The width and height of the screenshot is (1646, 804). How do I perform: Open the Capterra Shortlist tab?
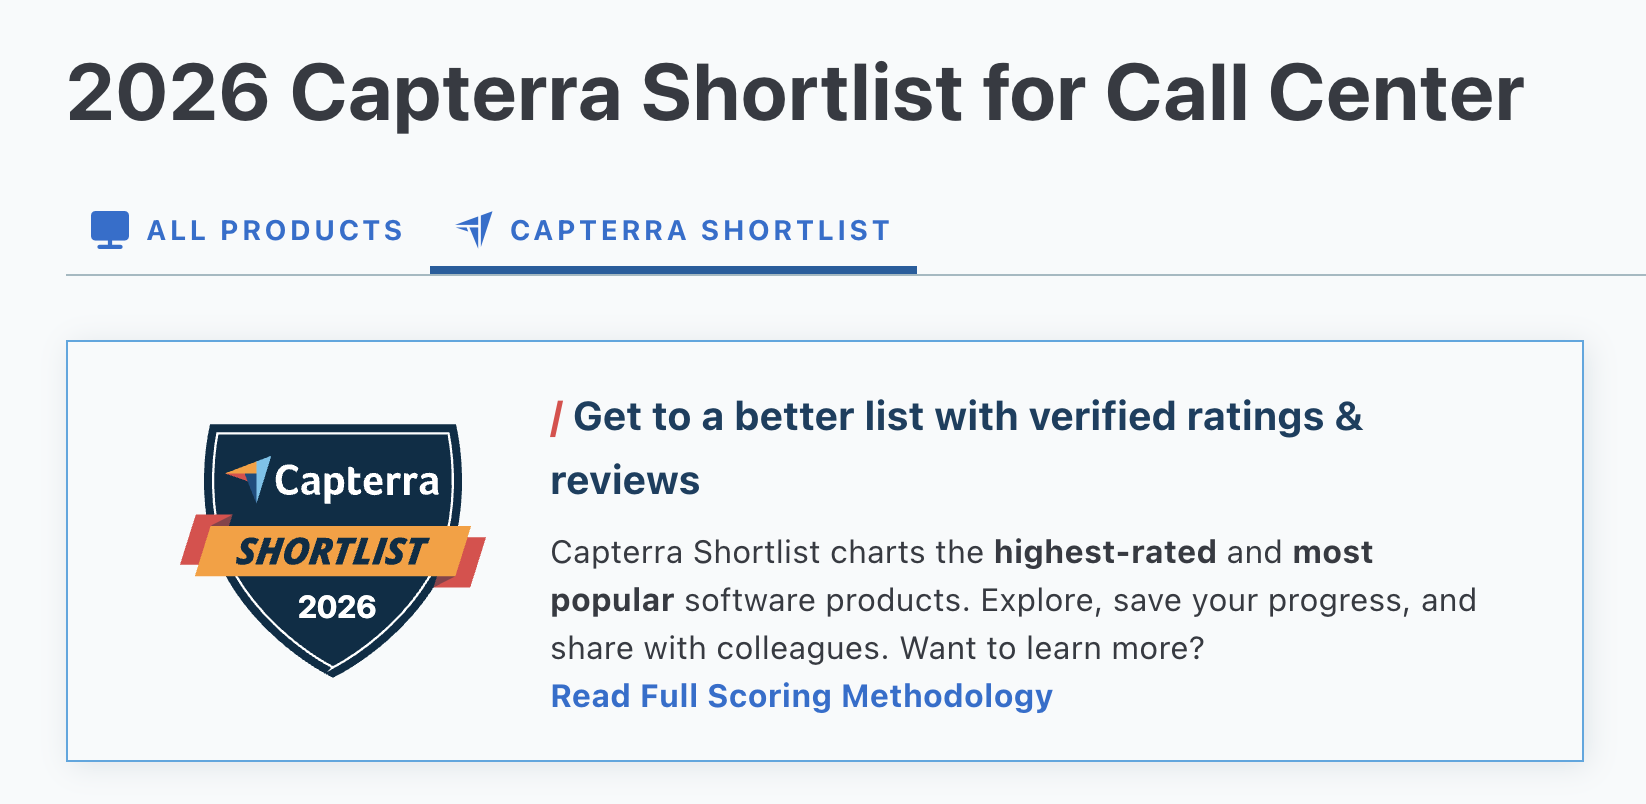[x=699, y=229]
